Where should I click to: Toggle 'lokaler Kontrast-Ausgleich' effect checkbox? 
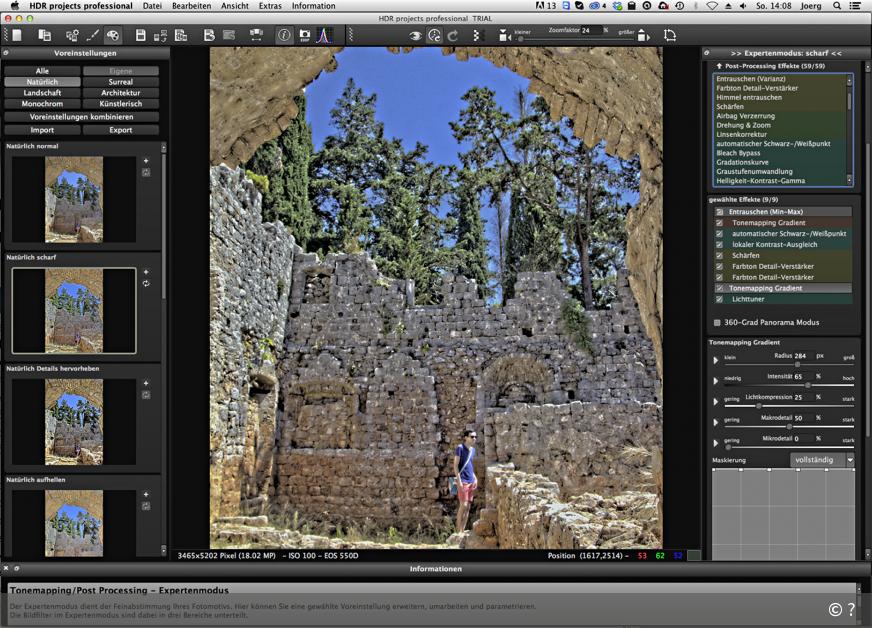[x=720, y=245]
